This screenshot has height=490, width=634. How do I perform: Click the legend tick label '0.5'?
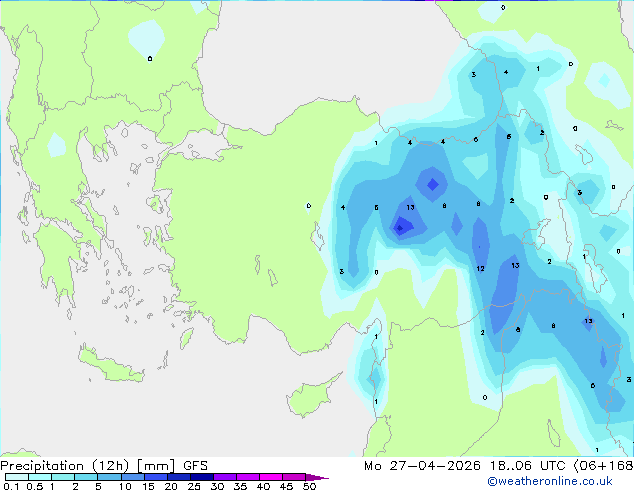point(34,486)
